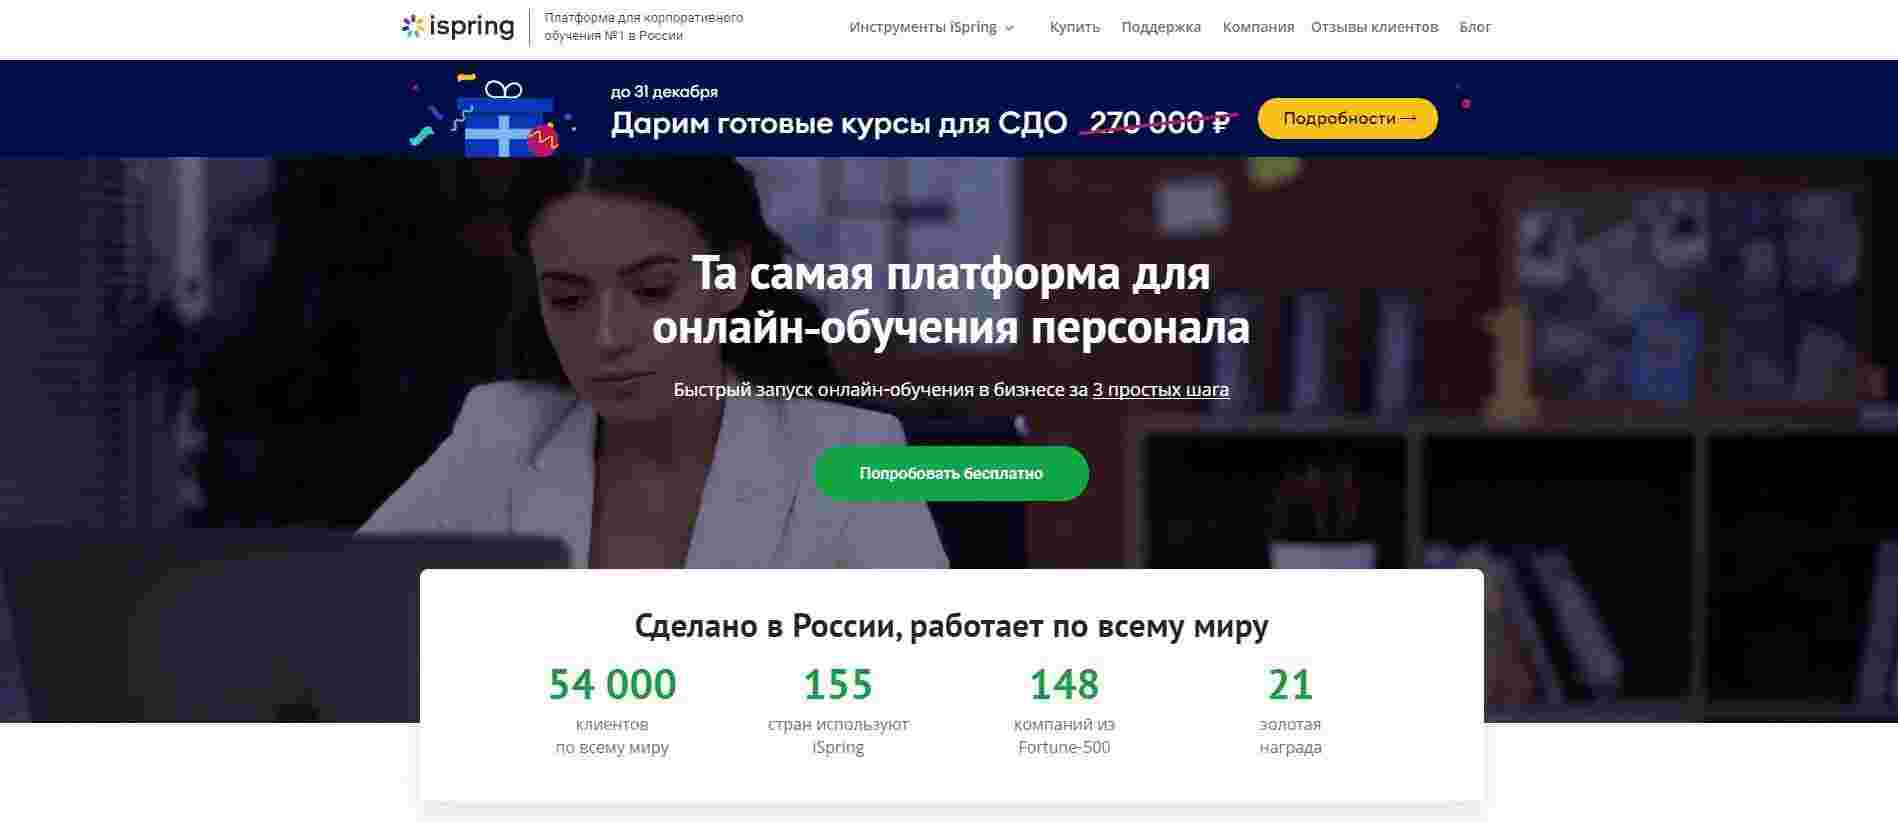Click the 148 Fortune-500 companies statistic
Image resolution: width=1898 pixels, height=823 pixels.
1064,710
